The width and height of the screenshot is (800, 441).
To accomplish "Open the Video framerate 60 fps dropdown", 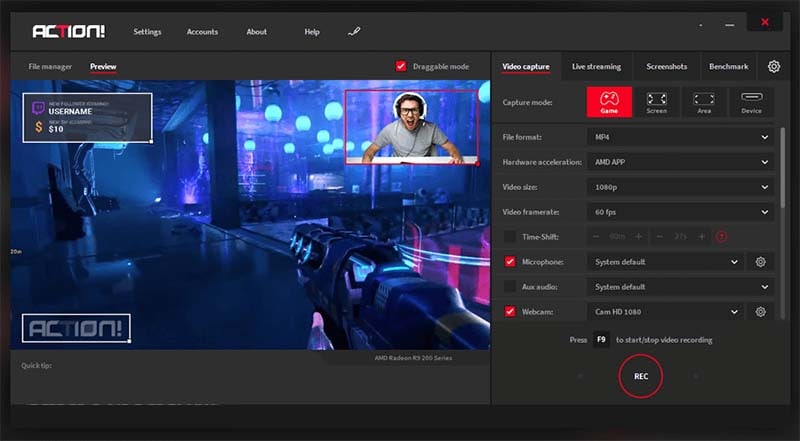I will [x=681, y=212].
